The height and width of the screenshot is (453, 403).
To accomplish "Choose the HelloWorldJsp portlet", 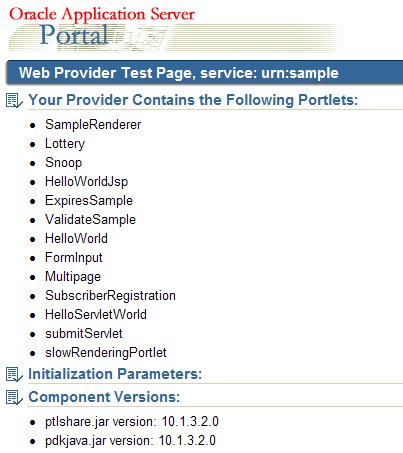I will tap(86, 182).
